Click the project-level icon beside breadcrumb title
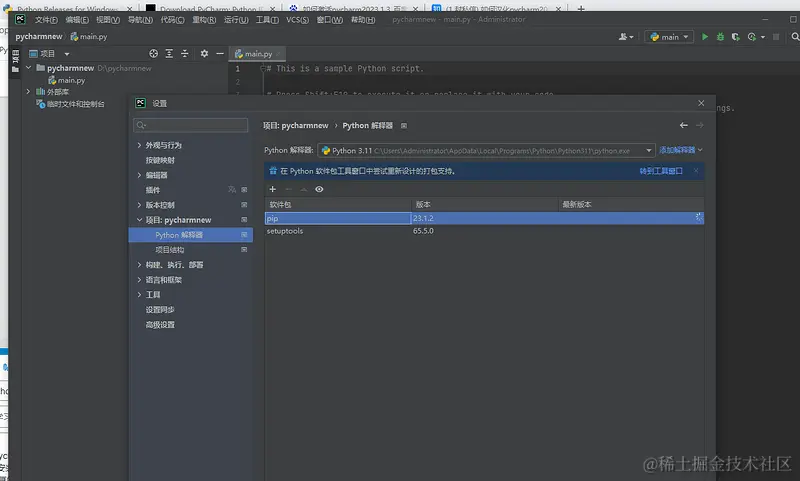This screenshot has width=800, height=481. pyautogui.click(x=404, y=125)
